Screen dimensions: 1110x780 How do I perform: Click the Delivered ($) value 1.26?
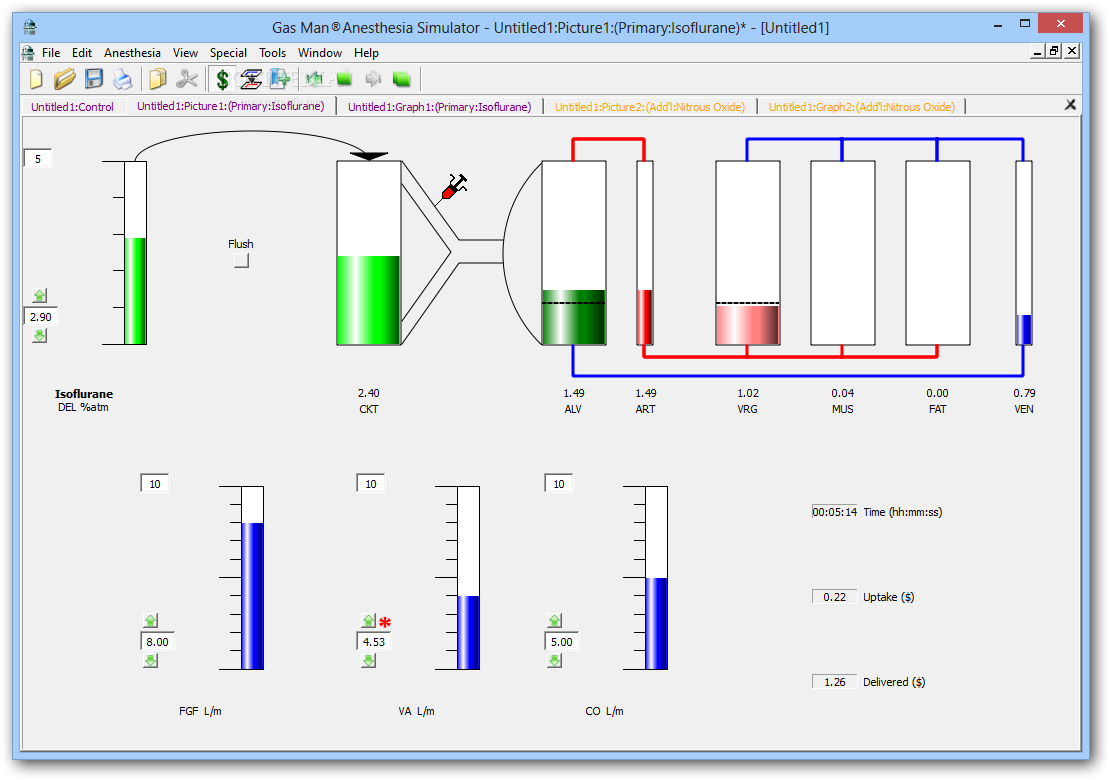[x=835, y=682]
